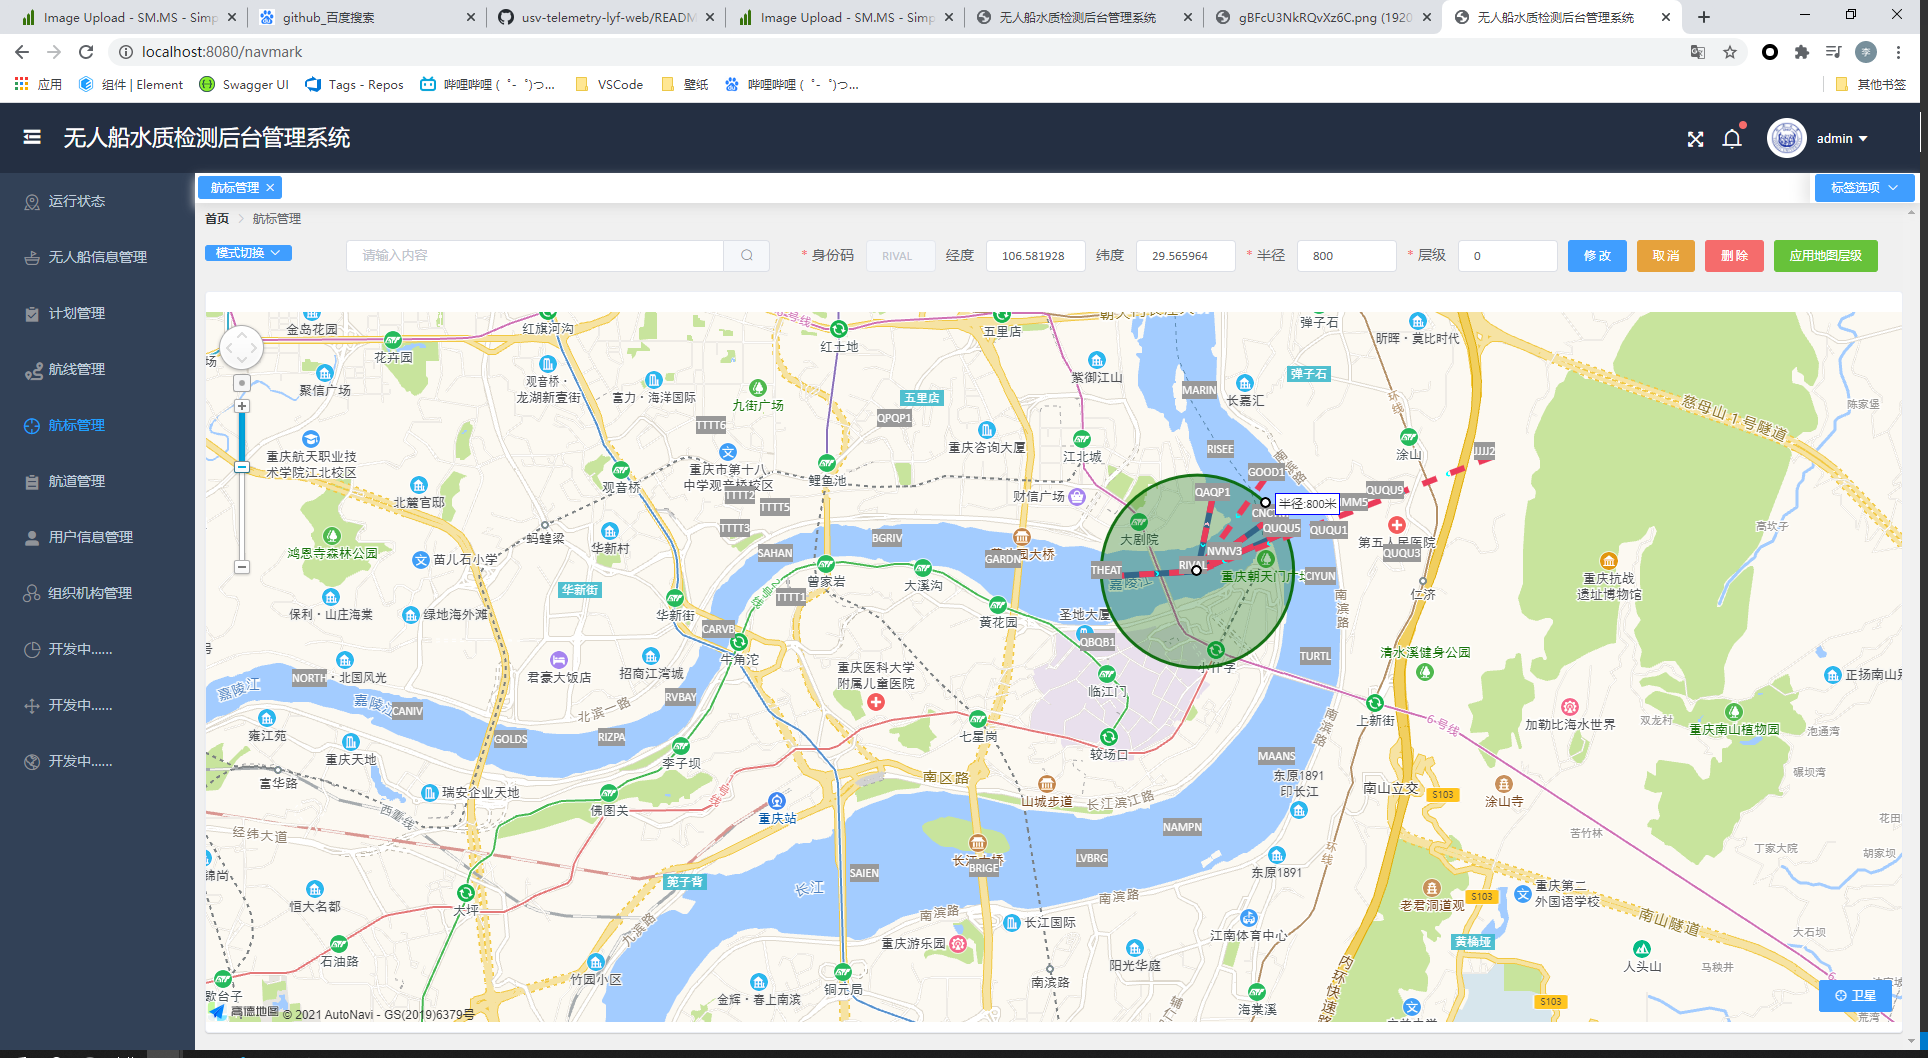The height and width of the screenshot is (1058, 1928).
Task: Switch to usv-telemetry-lyf-web README tab
Action: click(606, 17)
